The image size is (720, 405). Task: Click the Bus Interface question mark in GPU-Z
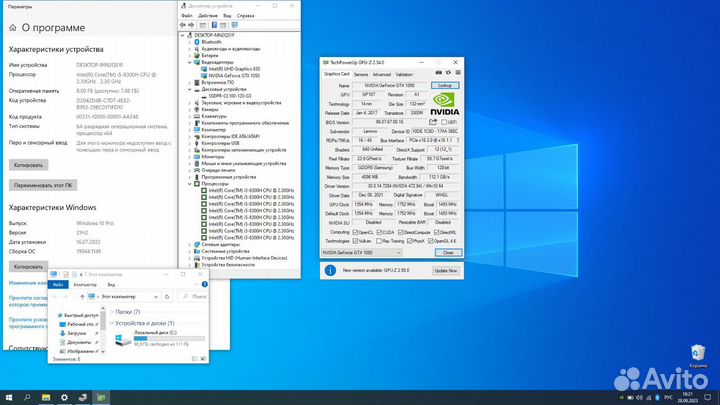click(458, 140)
